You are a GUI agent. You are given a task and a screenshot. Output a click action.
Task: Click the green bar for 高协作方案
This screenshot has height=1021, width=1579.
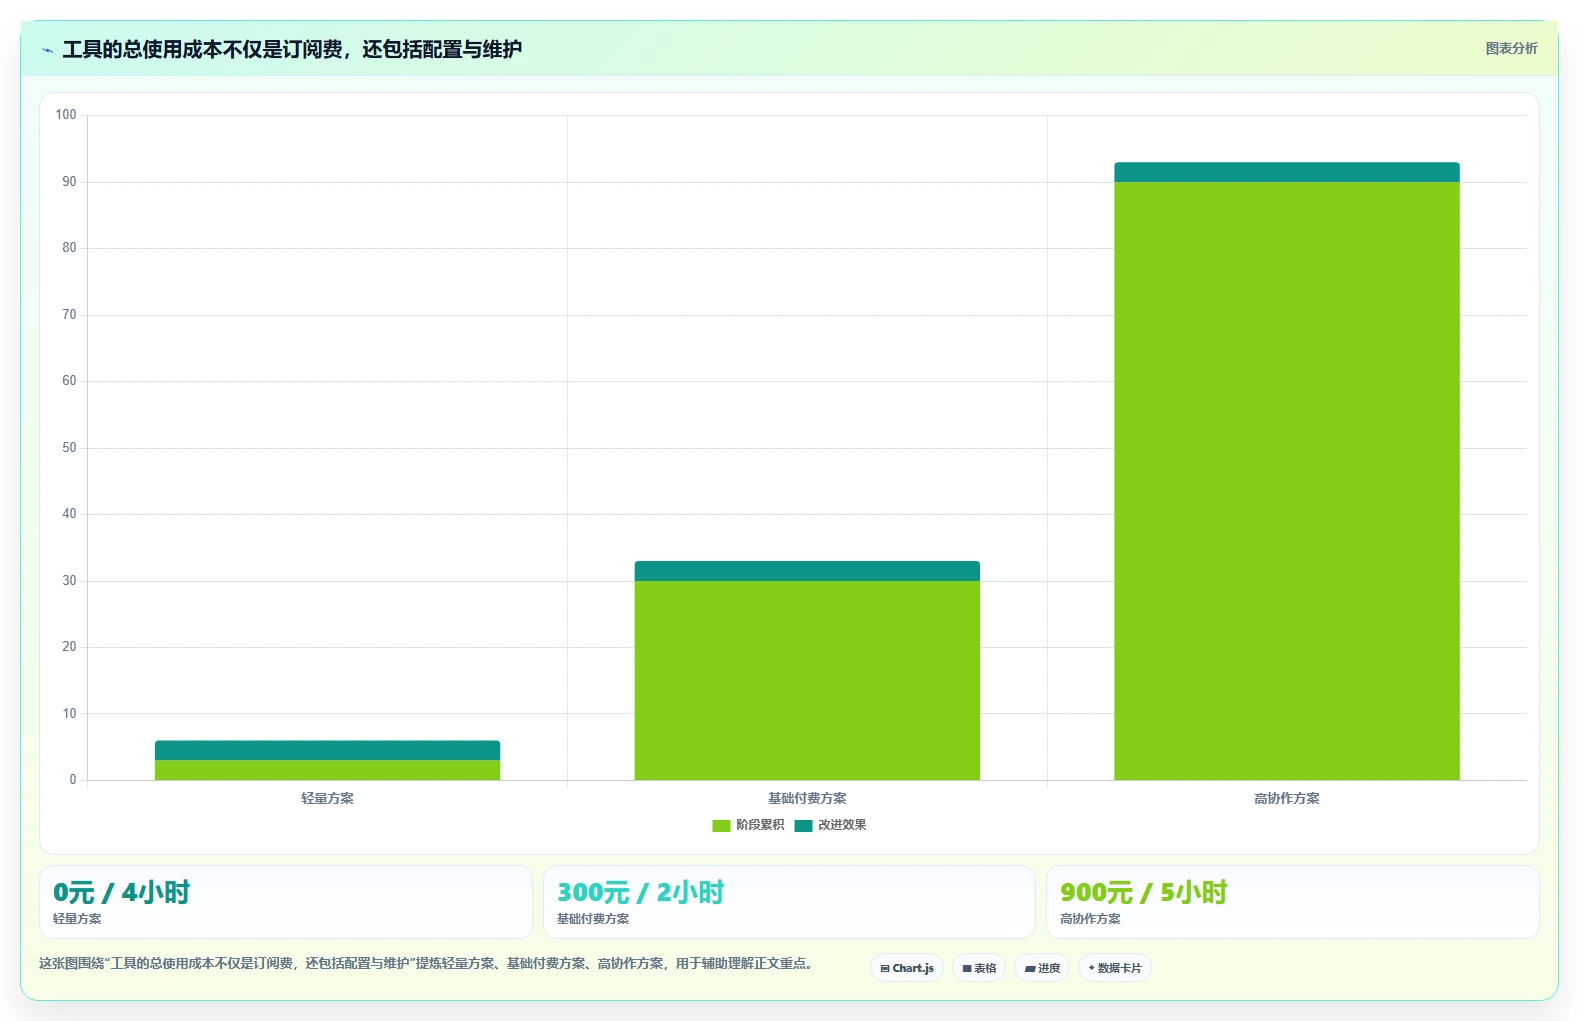1287,481
